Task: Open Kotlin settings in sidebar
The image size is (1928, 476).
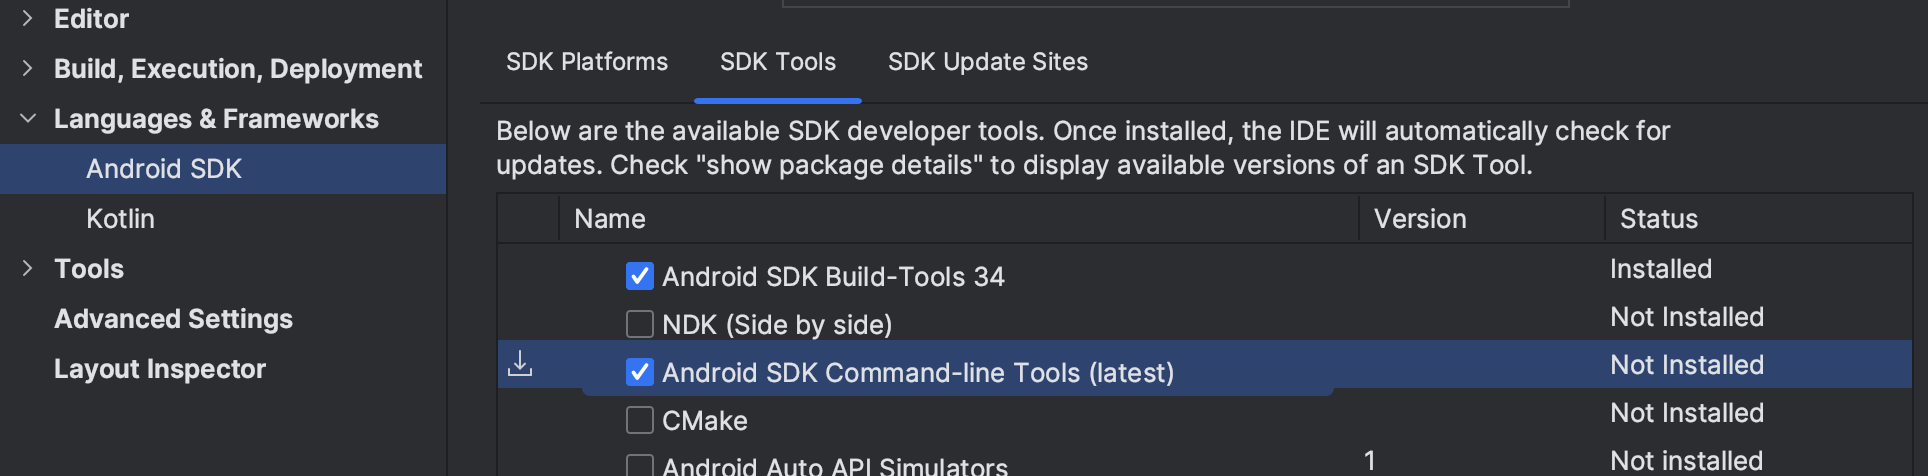Action: coord(120,218)
